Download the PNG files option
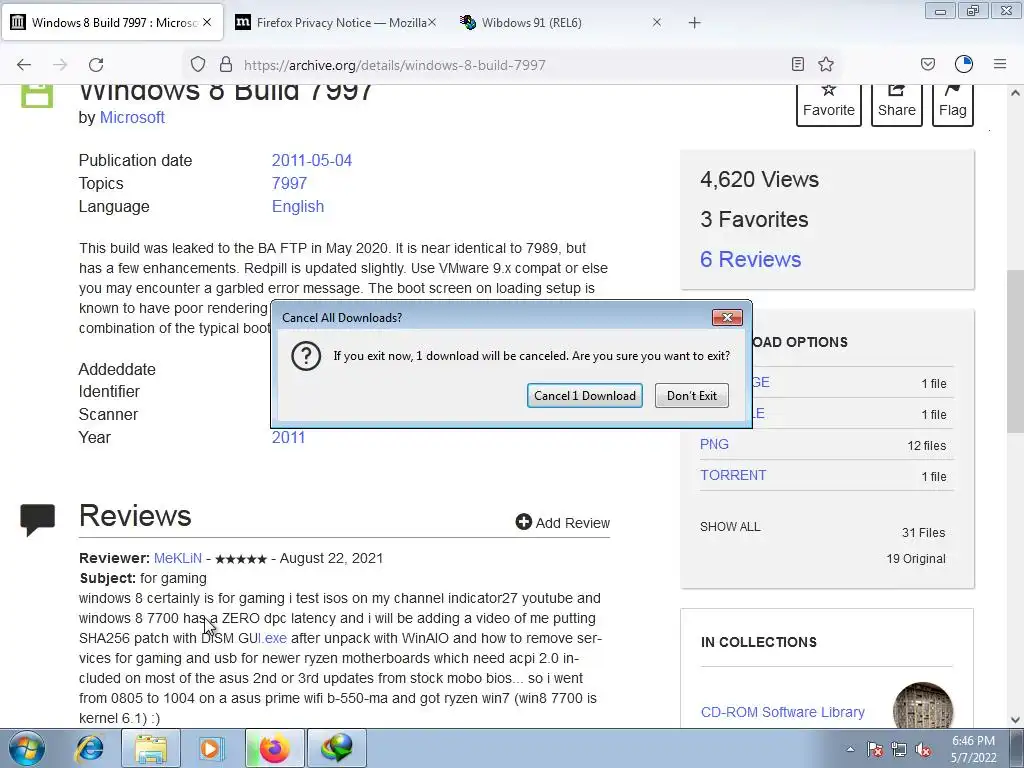 pyautogui.click(x=714, y=444)
